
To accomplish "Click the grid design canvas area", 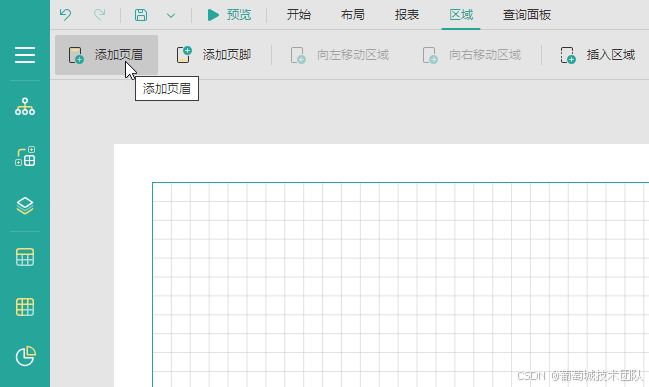I will point(400,284).
